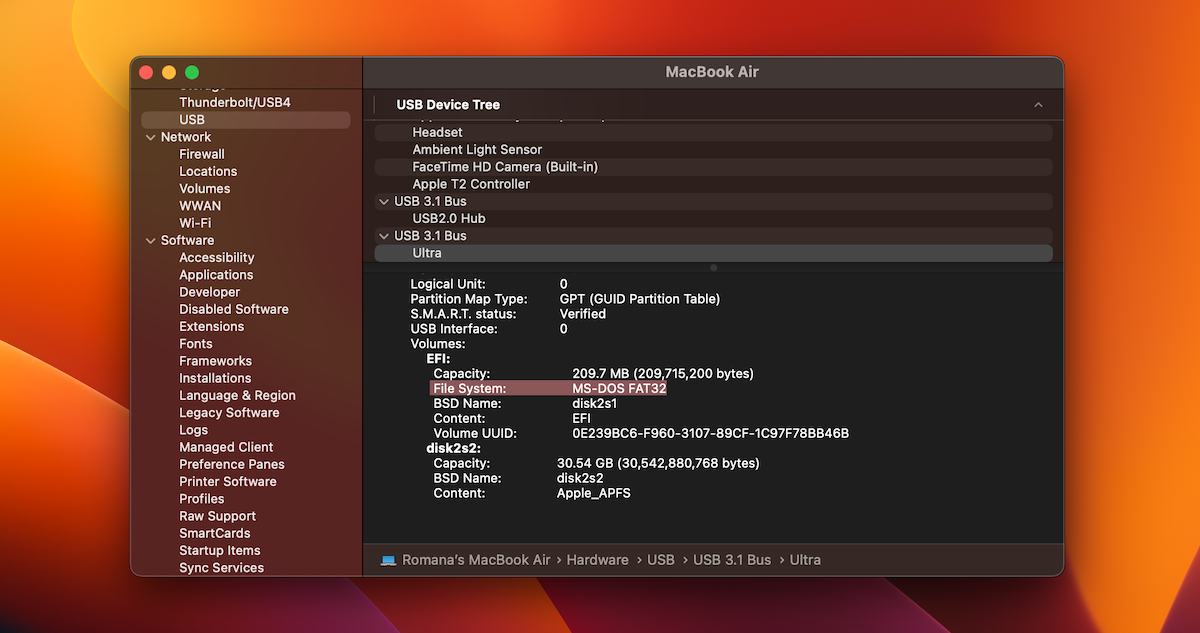
Task: Select FaceTime HD Camera (Built-in) row
Action: 713,167
